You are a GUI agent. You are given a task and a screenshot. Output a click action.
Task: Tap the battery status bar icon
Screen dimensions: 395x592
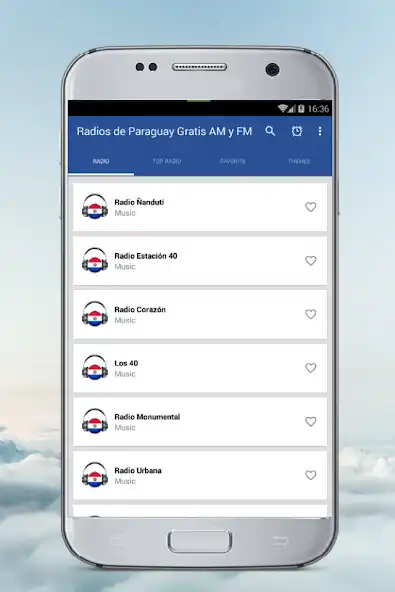(301, 109)
